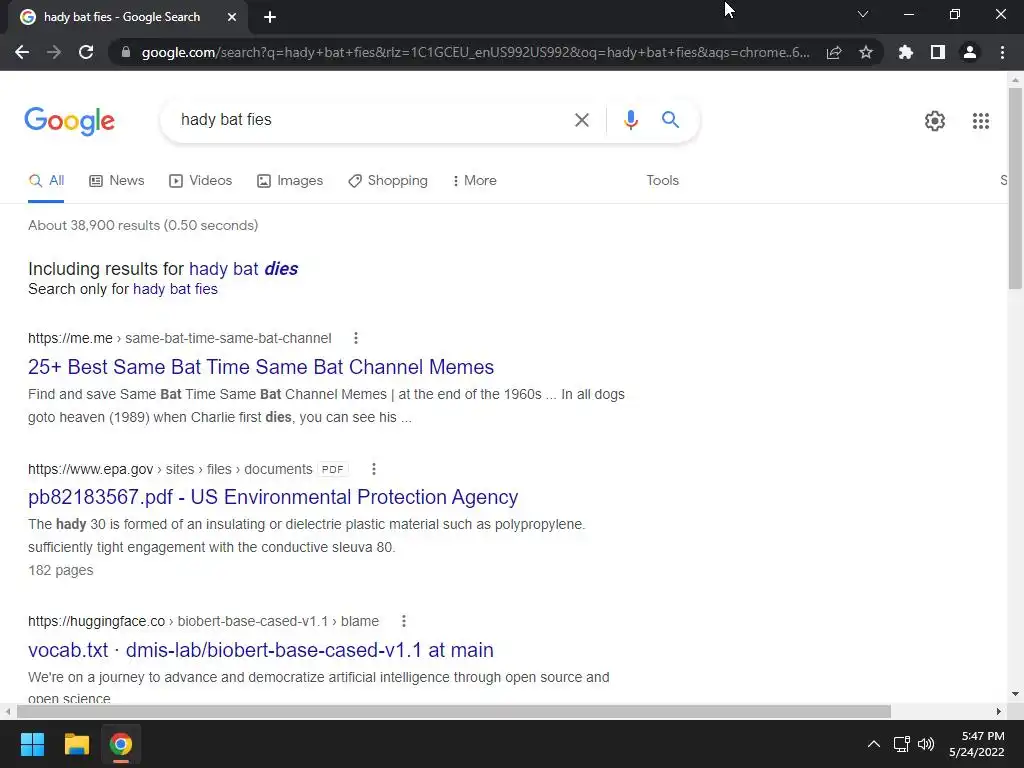
Task: Close the hady bat fies tab
Action: pyautogui.click(x=231, y=17)
